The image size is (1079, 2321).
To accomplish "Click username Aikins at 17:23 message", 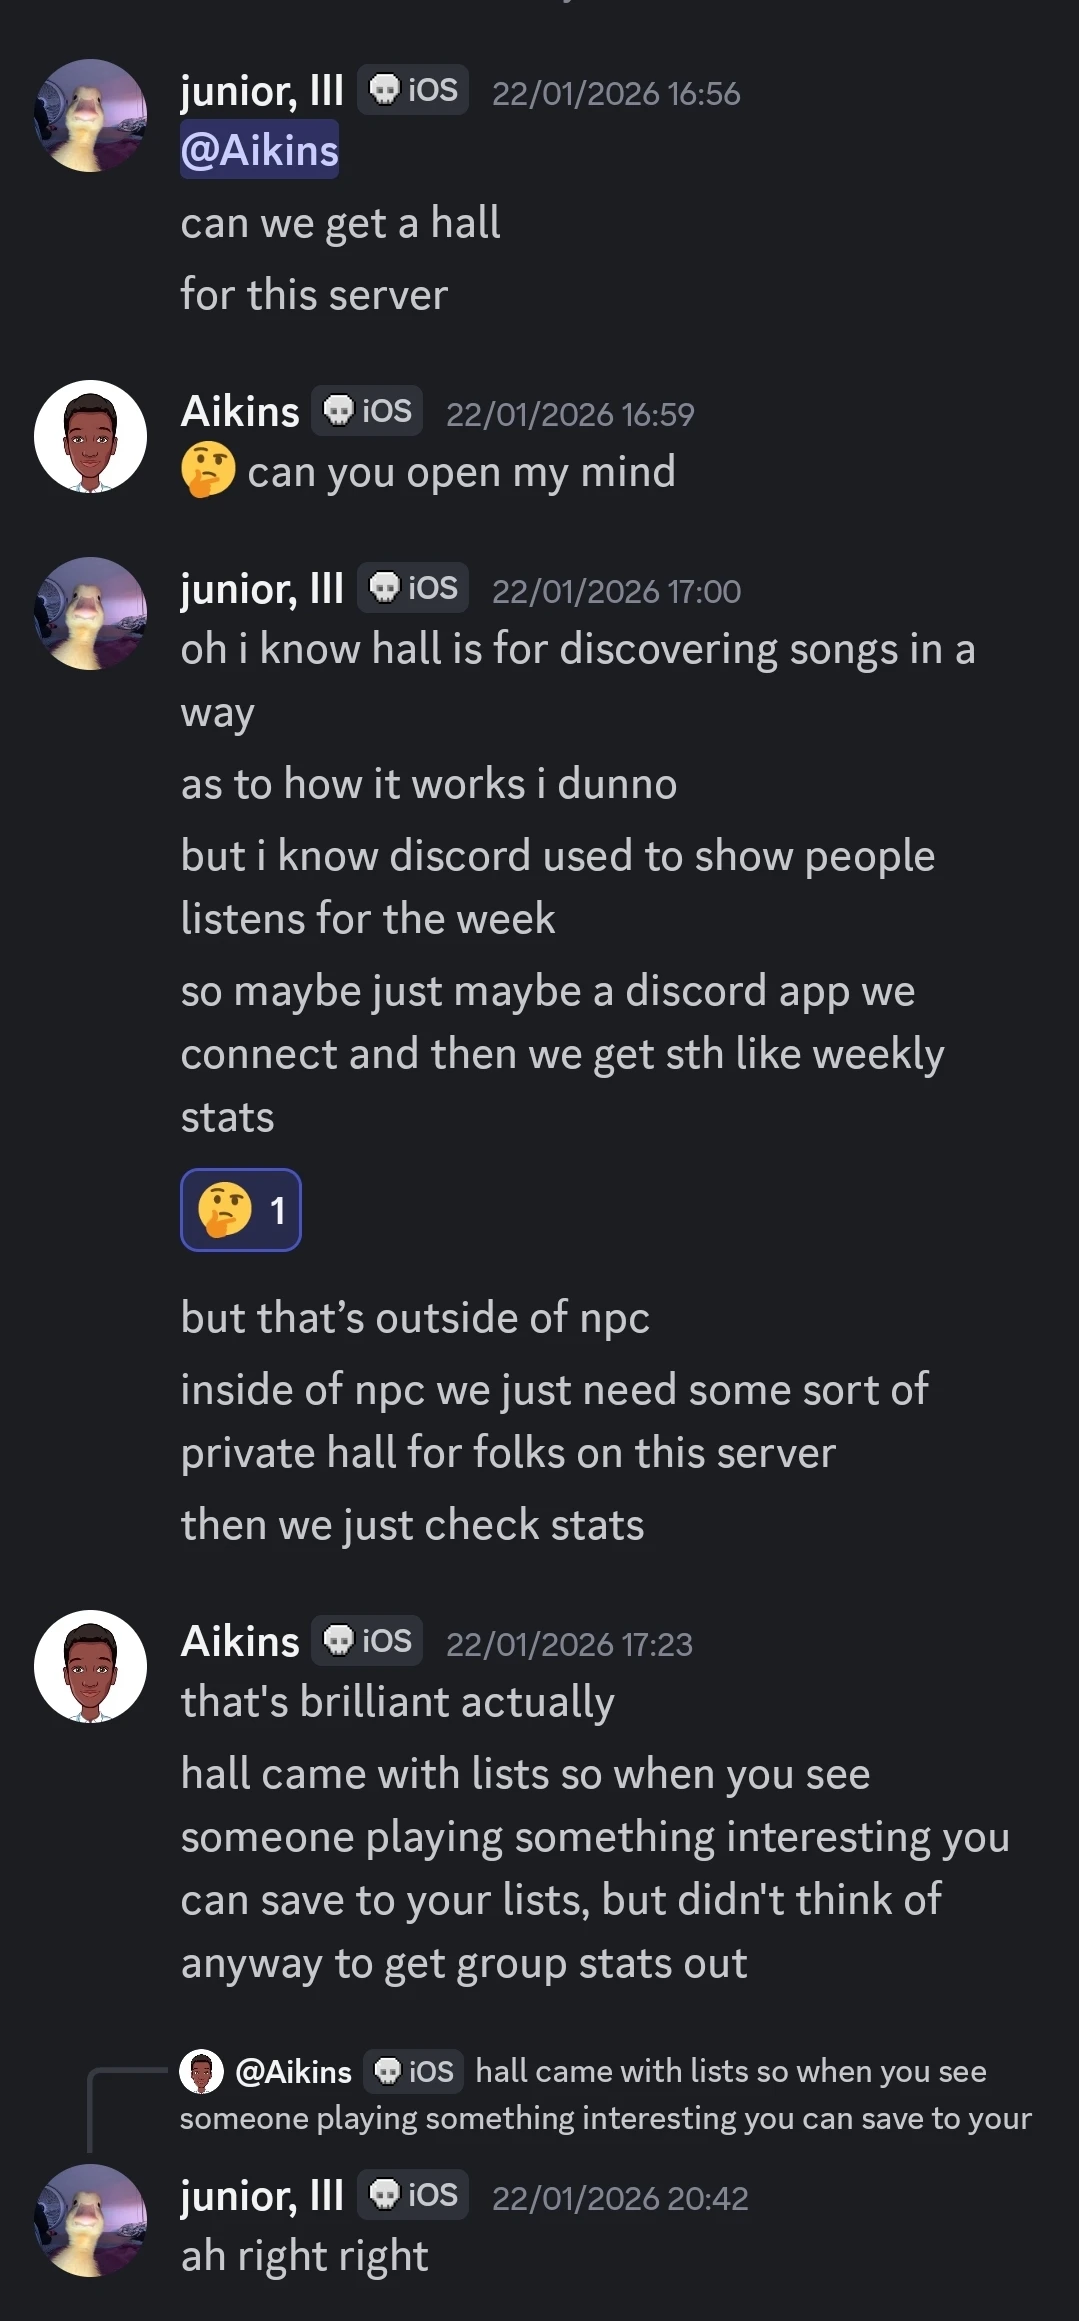I will point(240,1641).
